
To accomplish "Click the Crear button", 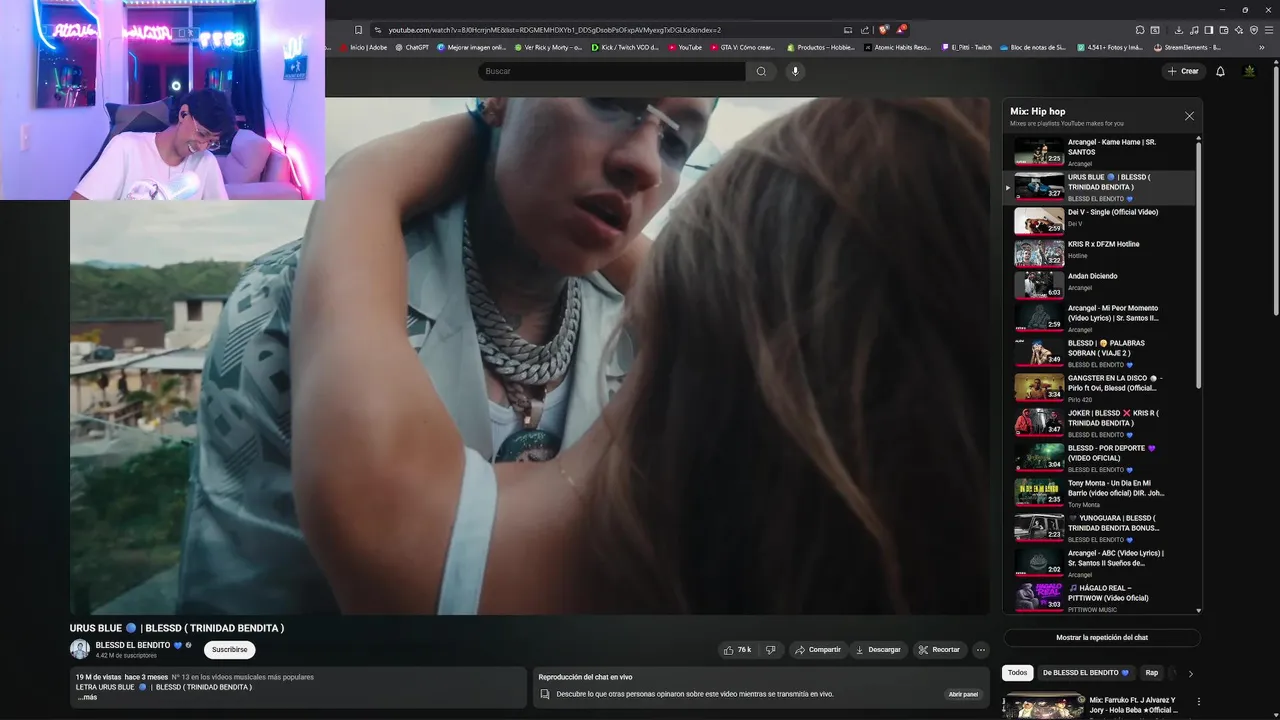I will 1183,71.
